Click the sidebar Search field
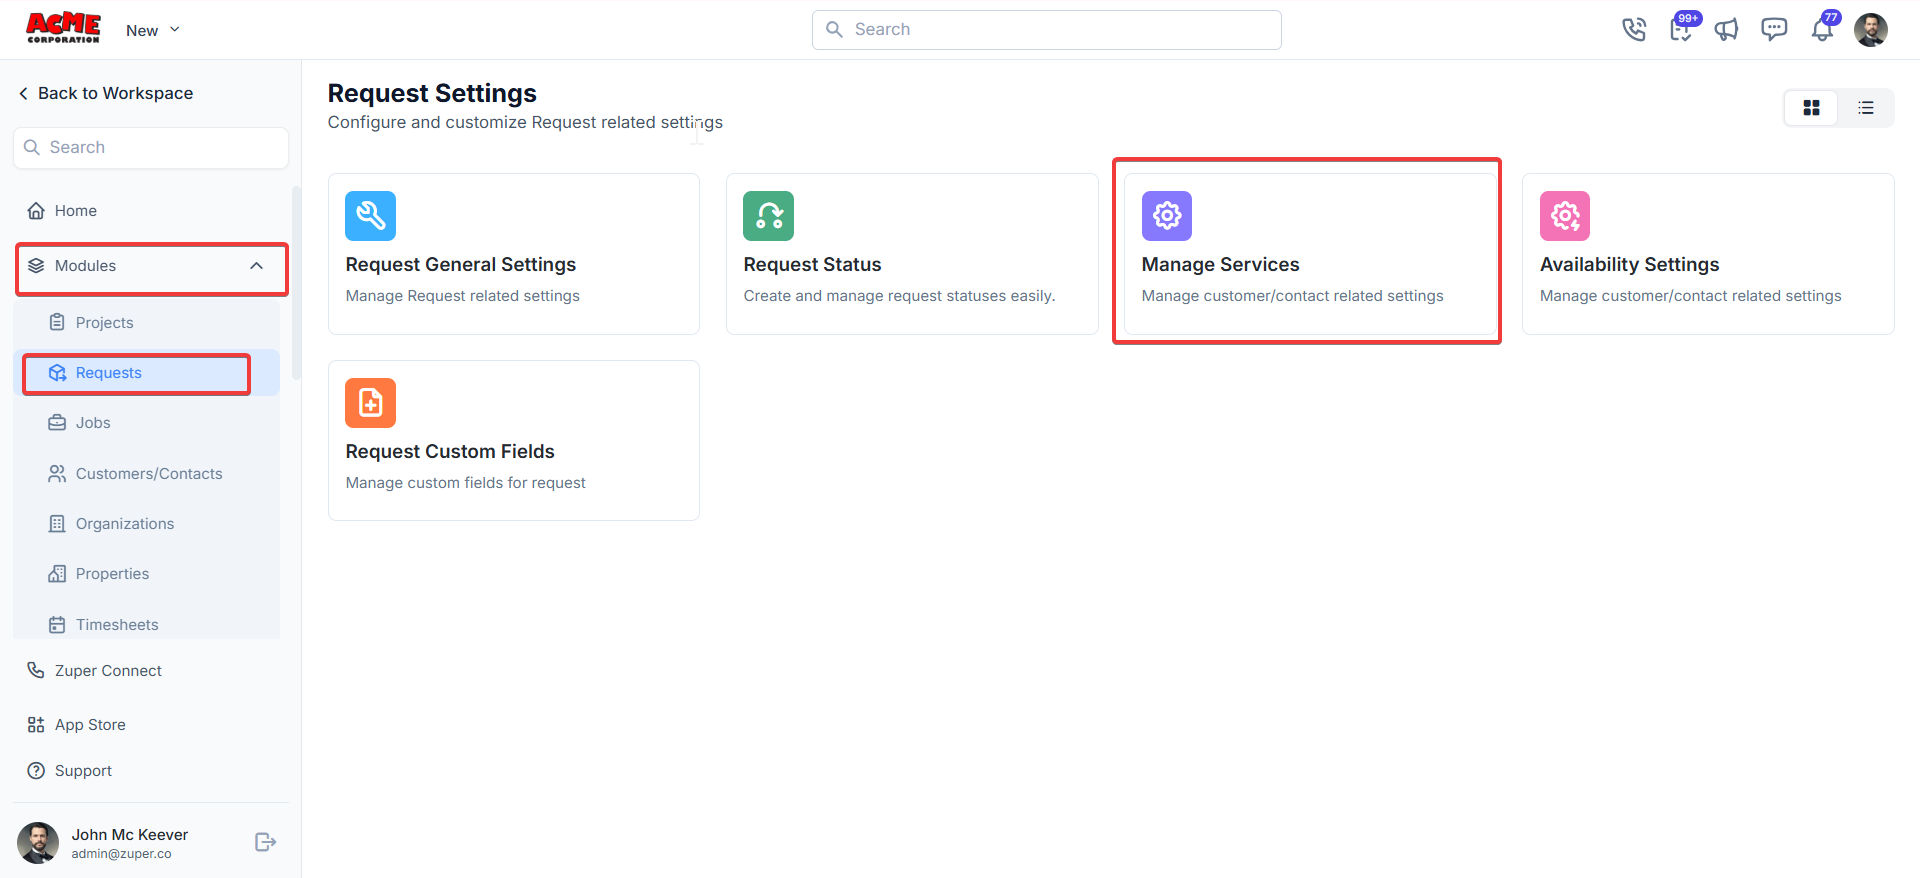The image size is (1920, 878). tap(151, 148)
